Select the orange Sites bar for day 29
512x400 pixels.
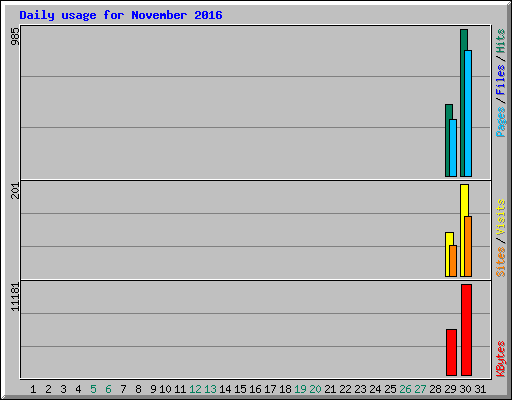453,261
